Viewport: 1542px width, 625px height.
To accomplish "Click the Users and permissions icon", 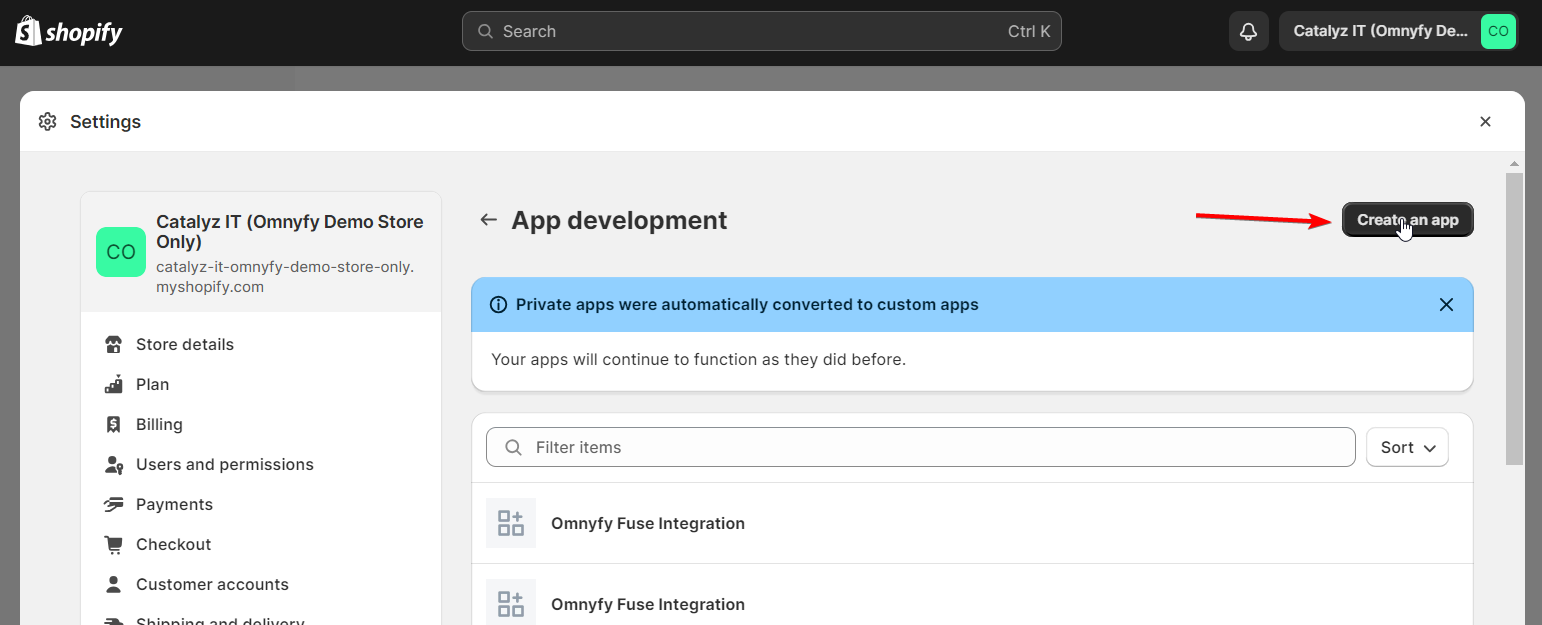I will (x=114, y=464).
